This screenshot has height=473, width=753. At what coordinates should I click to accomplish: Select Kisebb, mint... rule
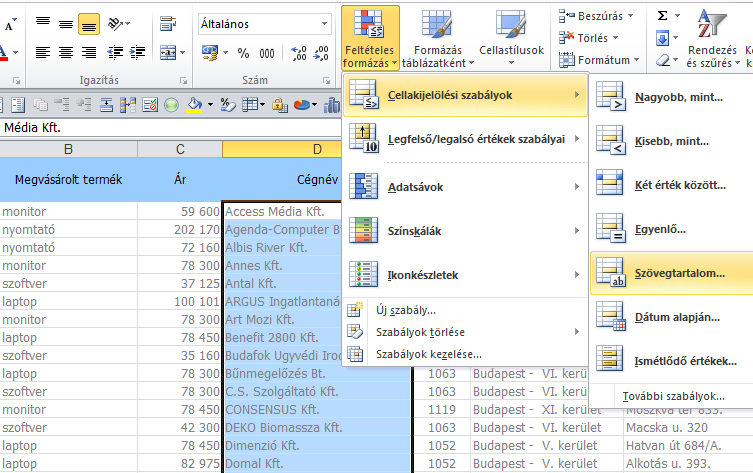coord(672,142)
